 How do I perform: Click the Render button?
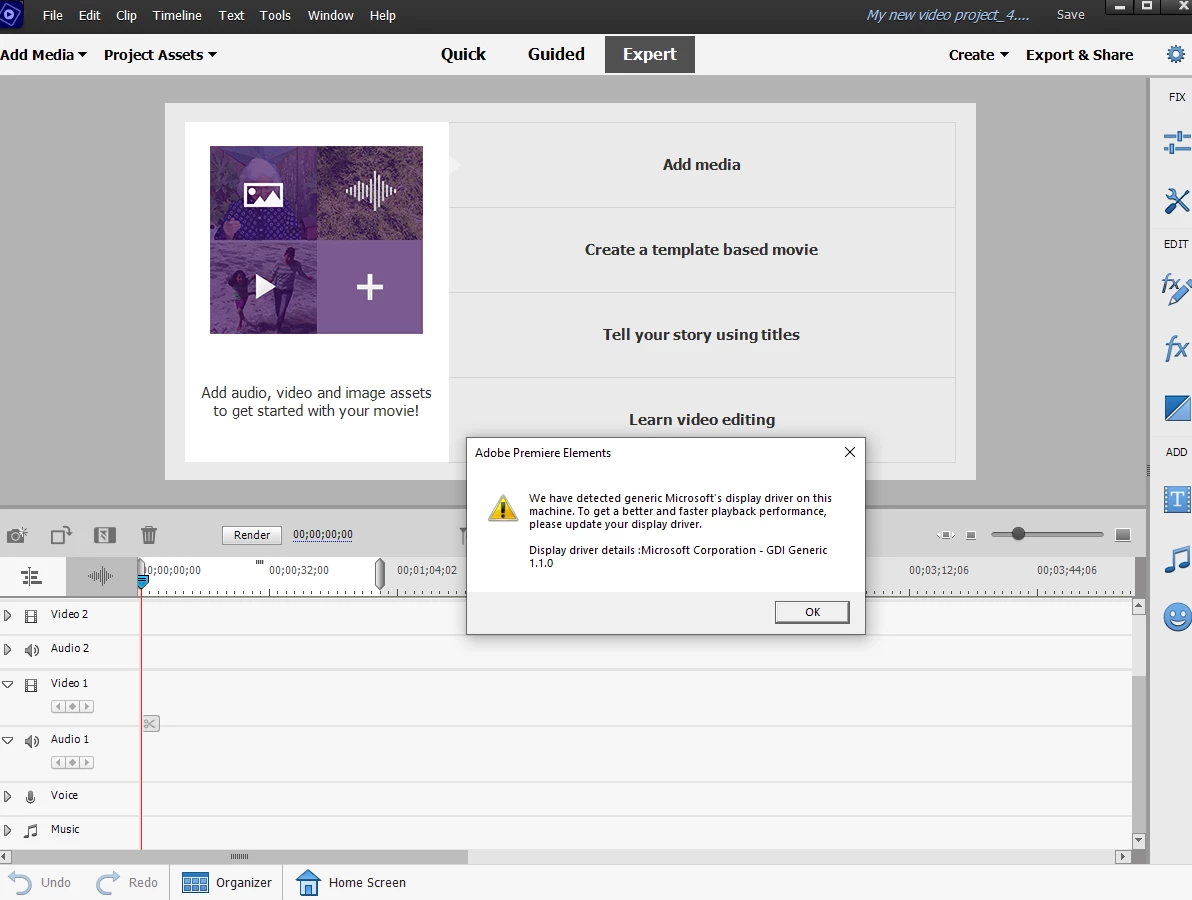click(252, 535)
